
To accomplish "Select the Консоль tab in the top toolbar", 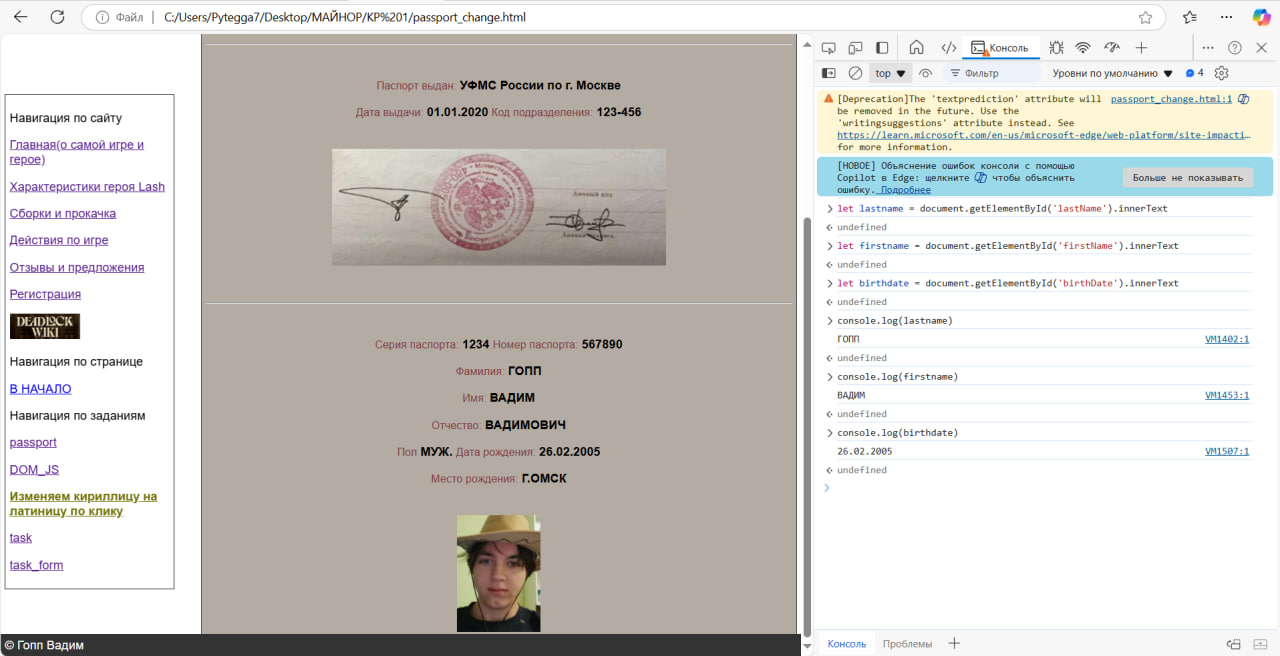I will 1000,47.
